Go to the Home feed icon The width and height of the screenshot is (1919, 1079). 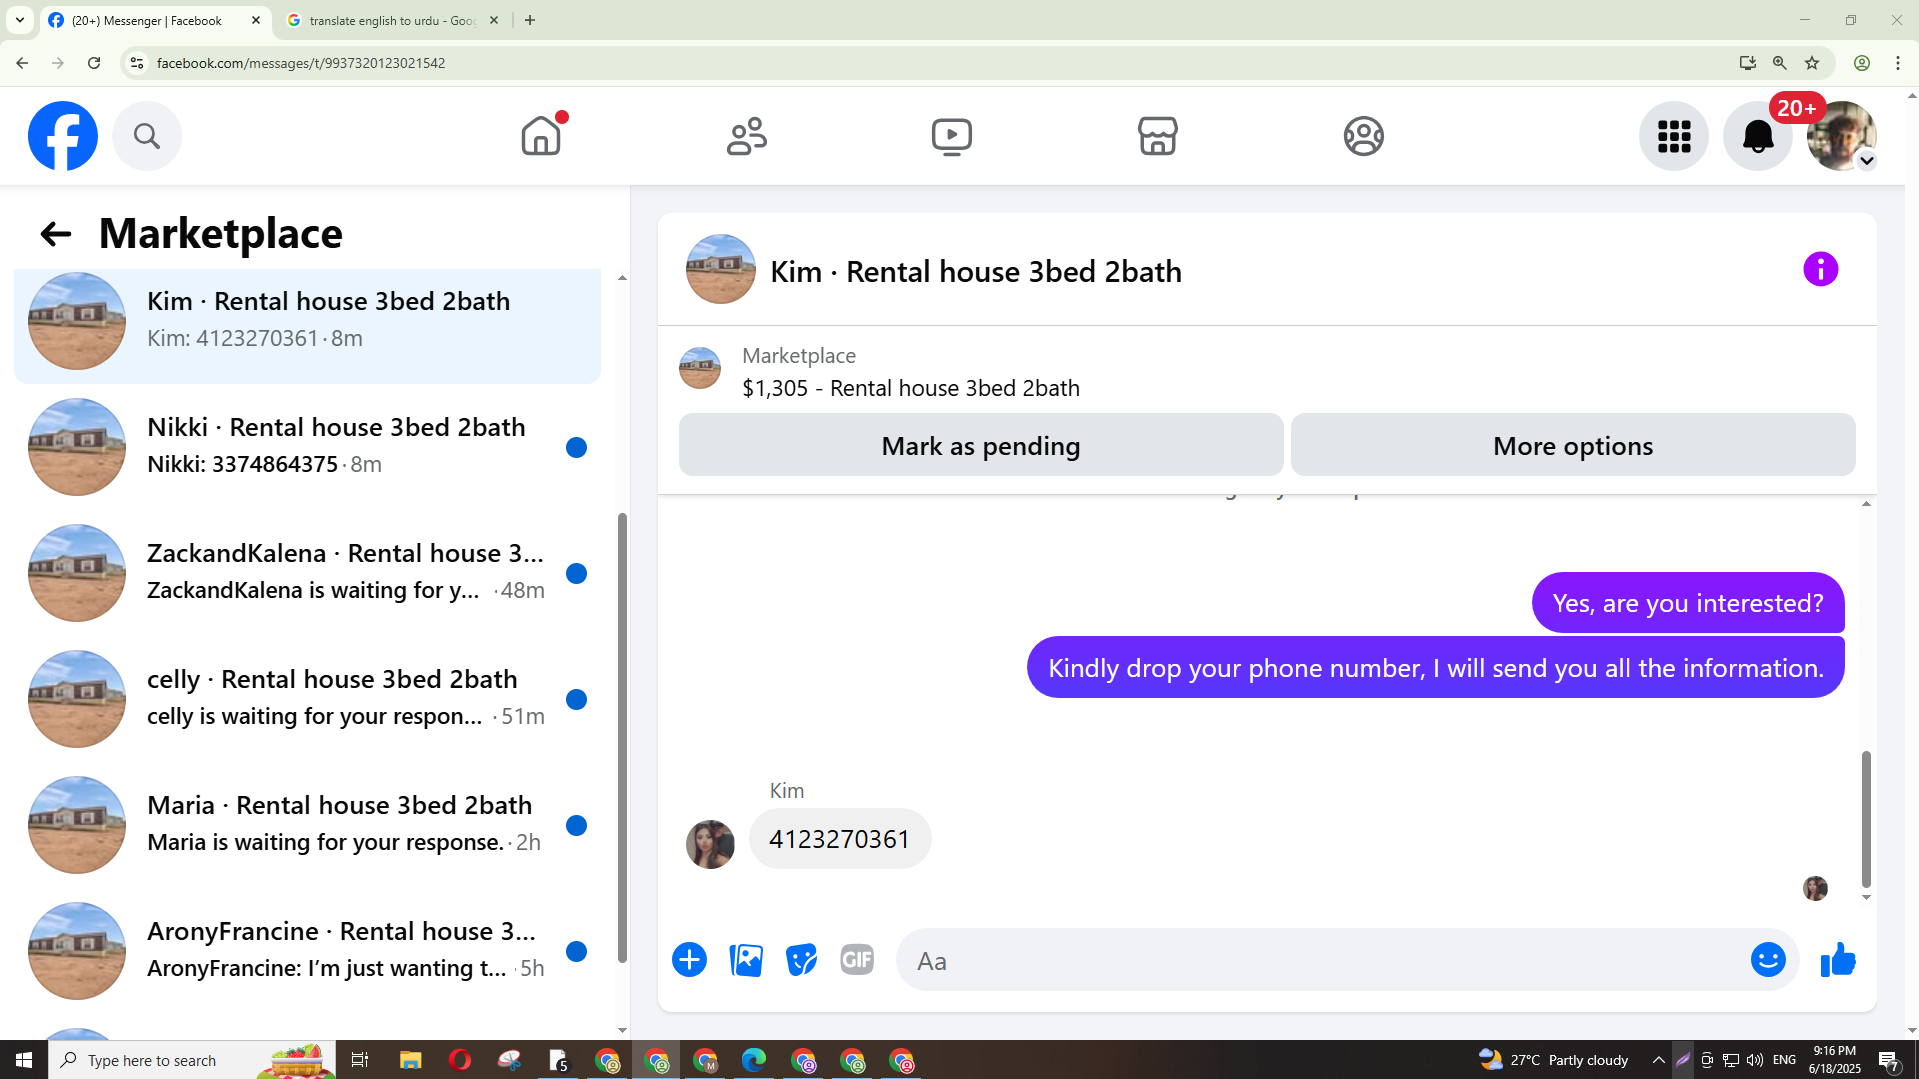541,136
